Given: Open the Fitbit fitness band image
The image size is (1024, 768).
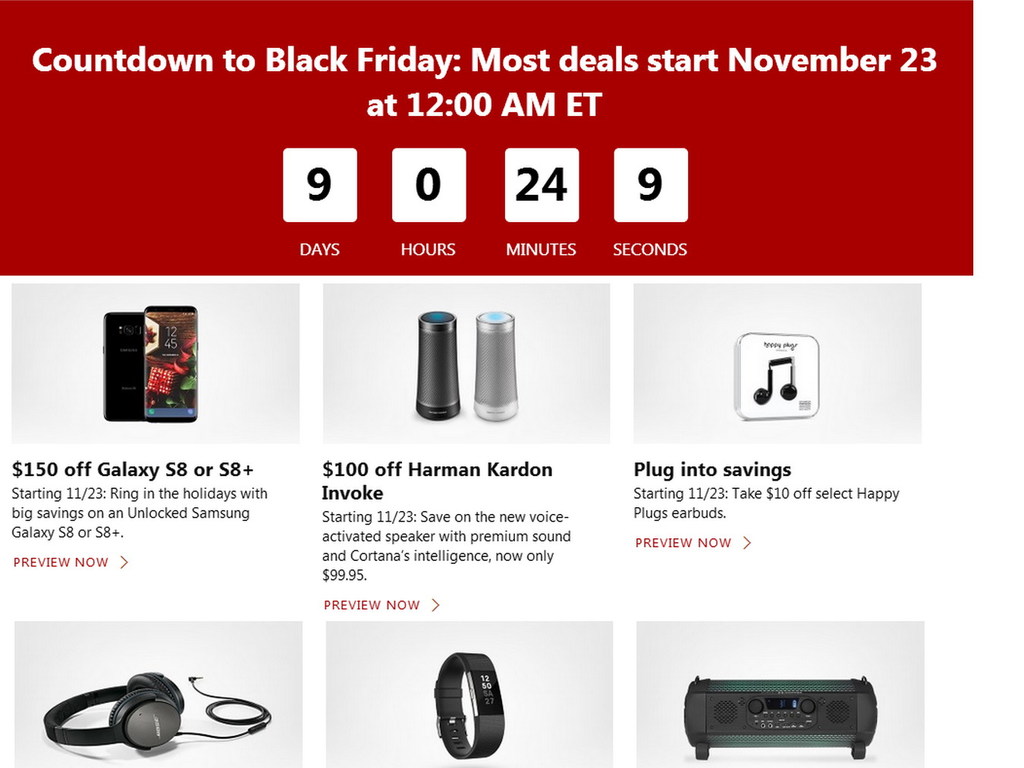Looking at the screenshot, I should [x=469, y=694].
